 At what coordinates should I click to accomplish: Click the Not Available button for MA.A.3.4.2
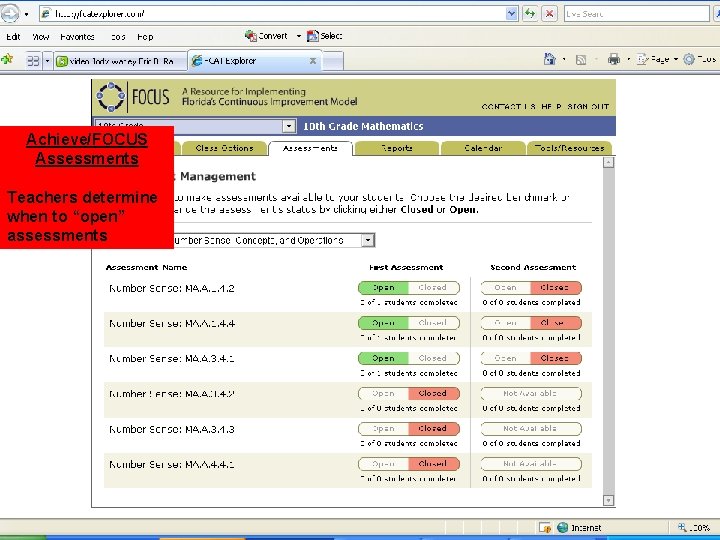point(531,394)
